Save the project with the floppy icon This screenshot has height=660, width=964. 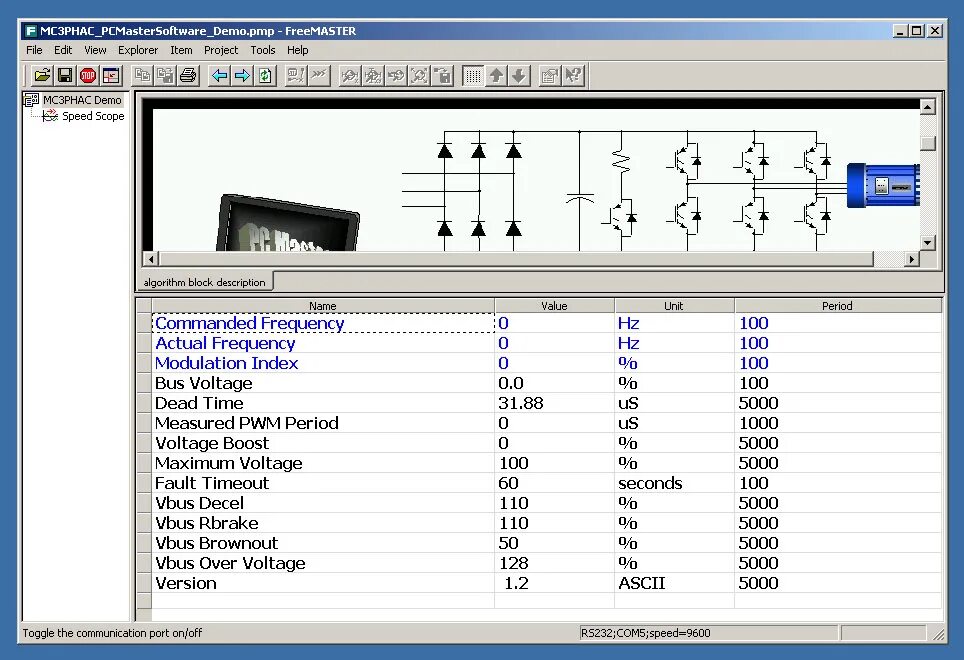(65, 76)
